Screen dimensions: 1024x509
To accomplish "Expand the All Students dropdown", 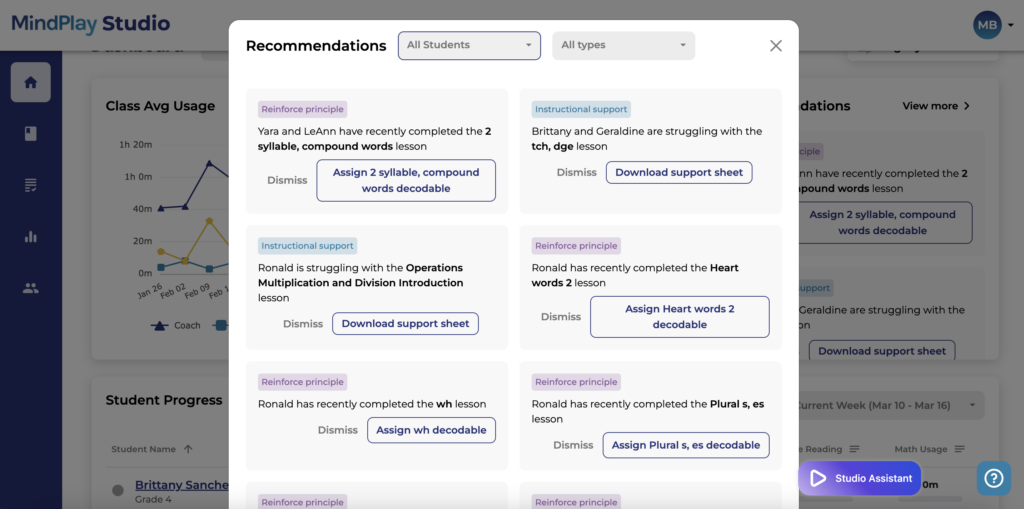I will (470, 46).
